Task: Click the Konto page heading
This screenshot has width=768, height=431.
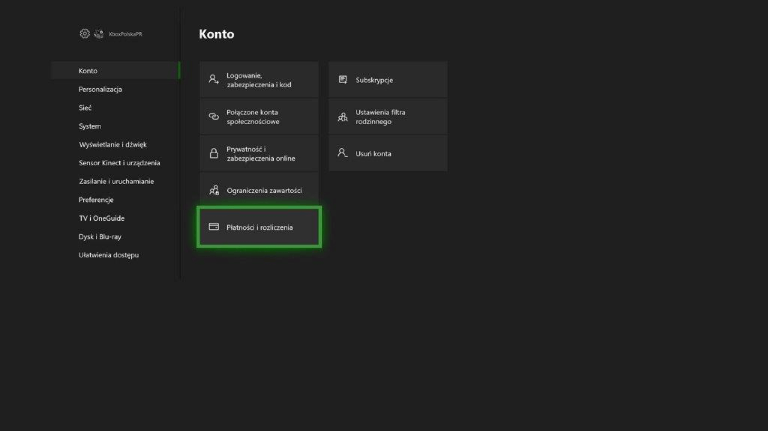Action: (x=216, y=34)
